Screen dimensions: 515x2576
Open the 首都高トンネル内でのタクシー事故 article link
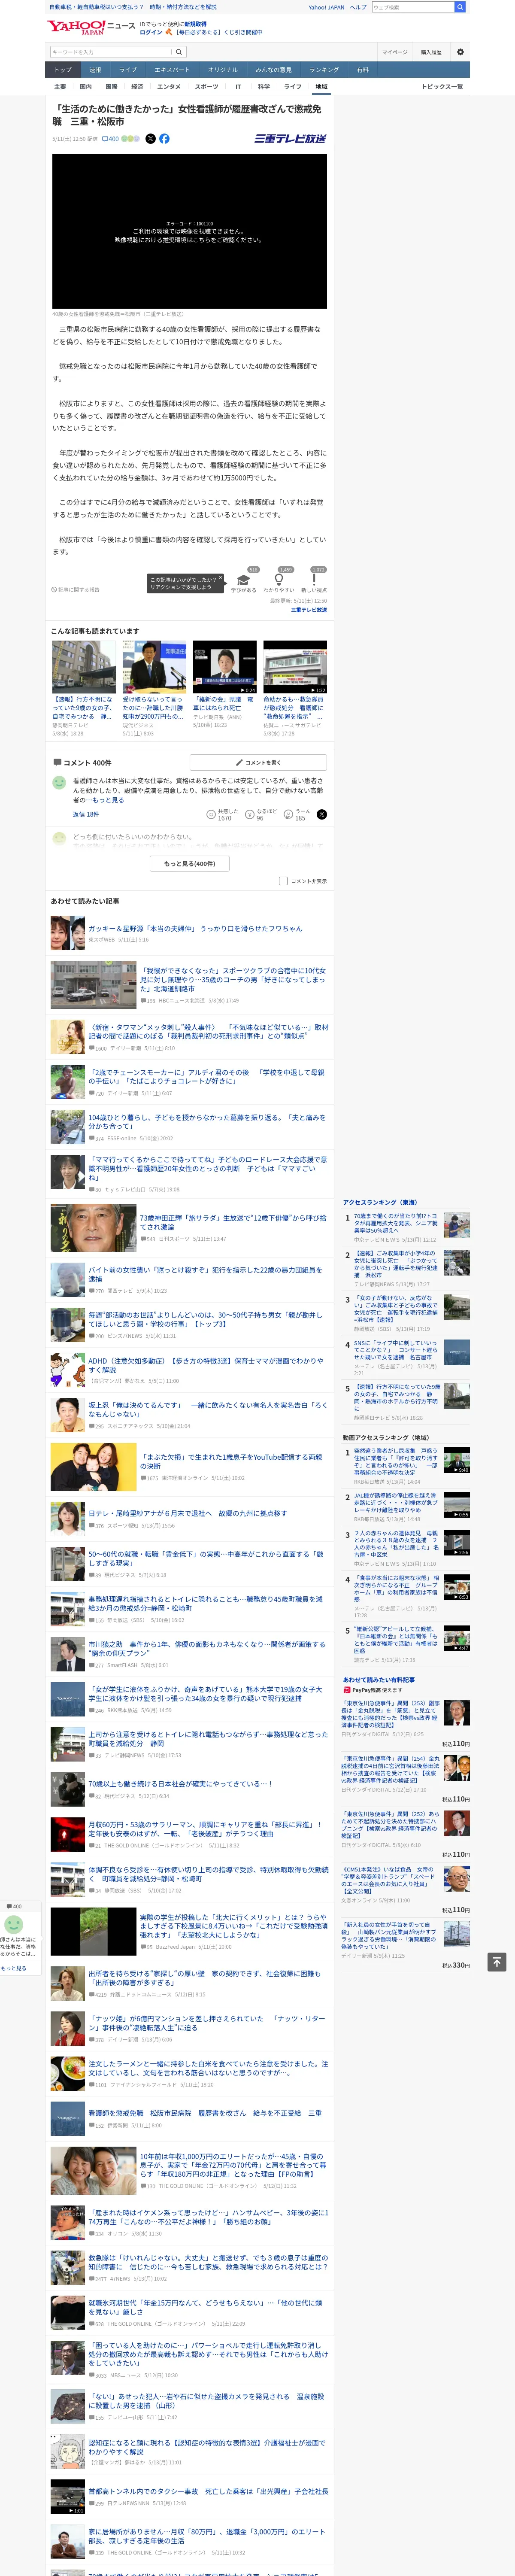(x=208, y=2491)
